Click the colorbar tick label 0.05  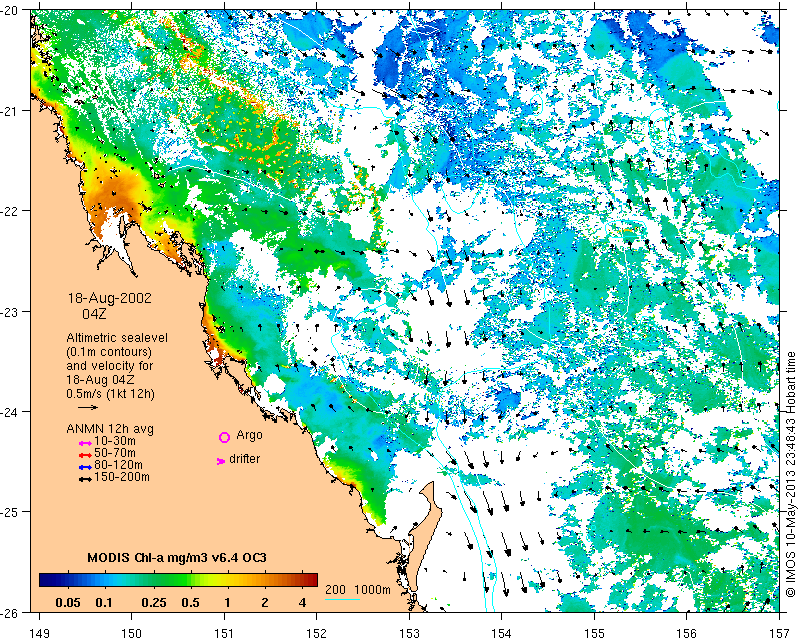pos(67,603)
